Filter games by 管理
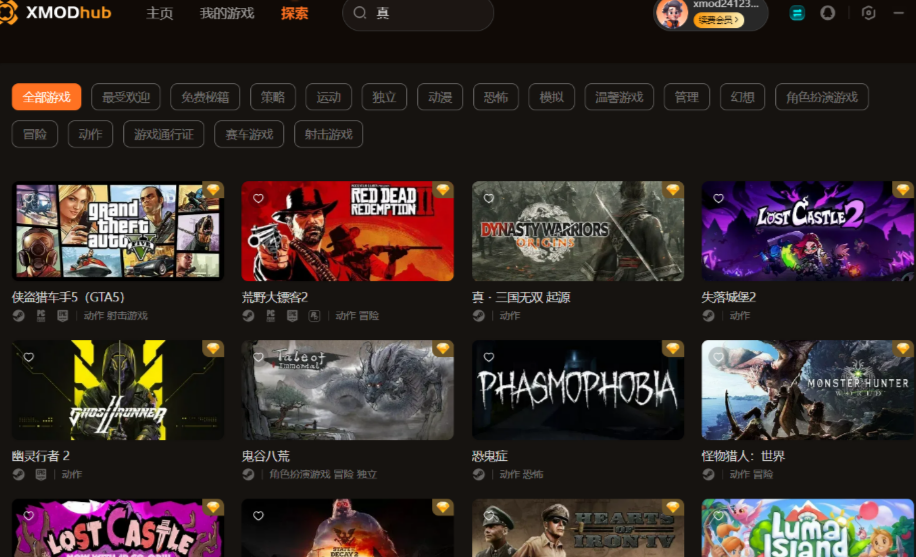Screen dimensions: 916x557 click(x=686, y=97)
